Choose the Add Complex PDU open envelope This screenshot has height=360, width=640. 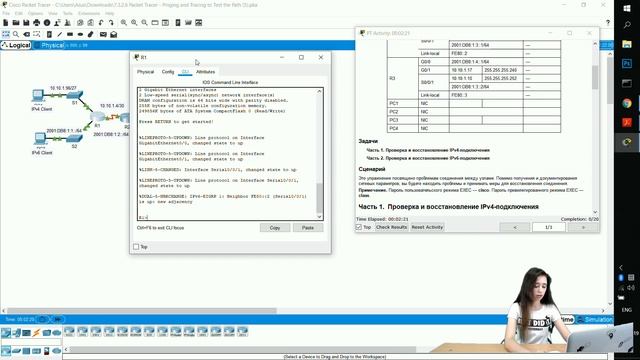(x=113, y=34)
